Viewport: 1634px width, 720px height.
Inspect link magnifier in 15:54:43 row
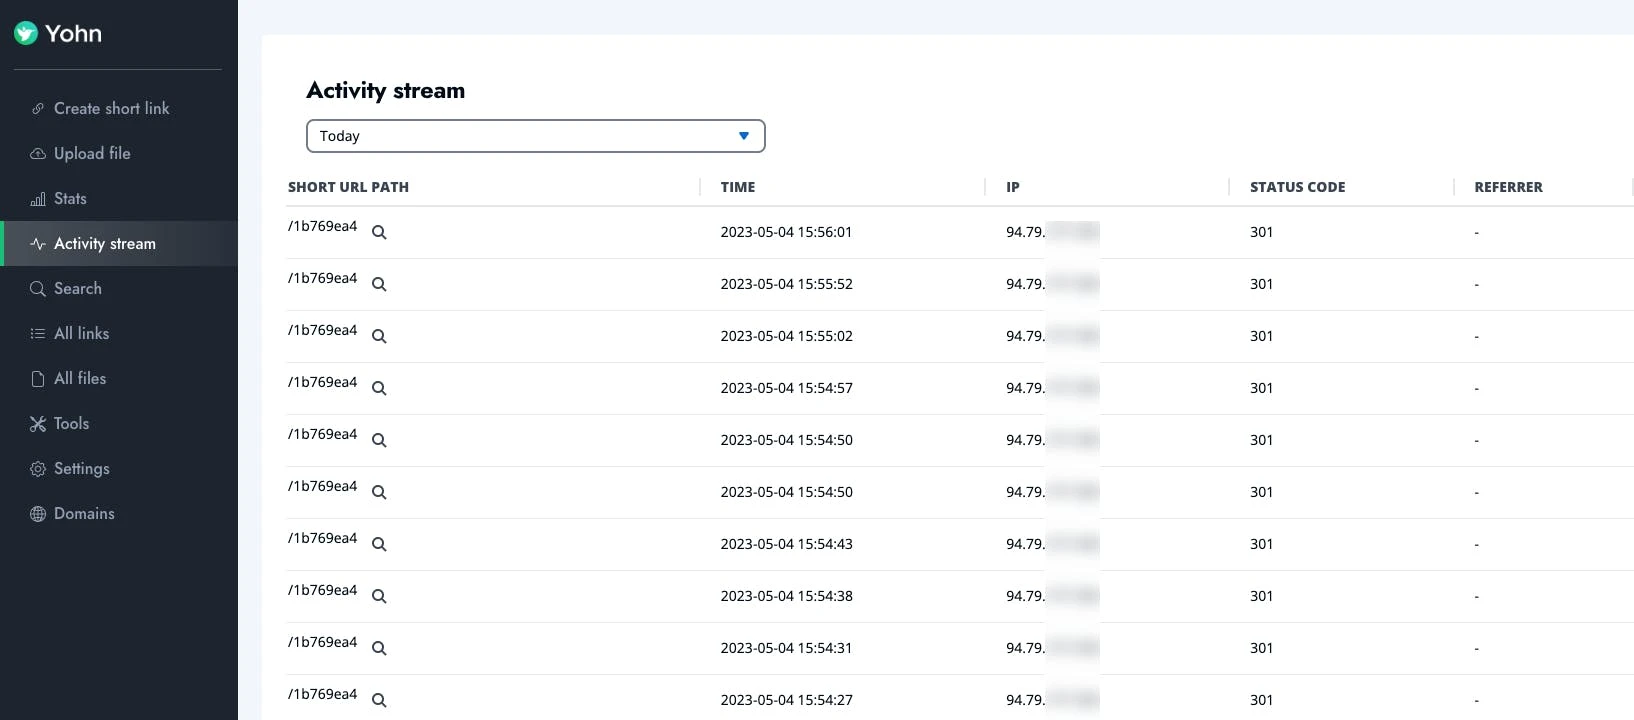(x=379, y=544)
